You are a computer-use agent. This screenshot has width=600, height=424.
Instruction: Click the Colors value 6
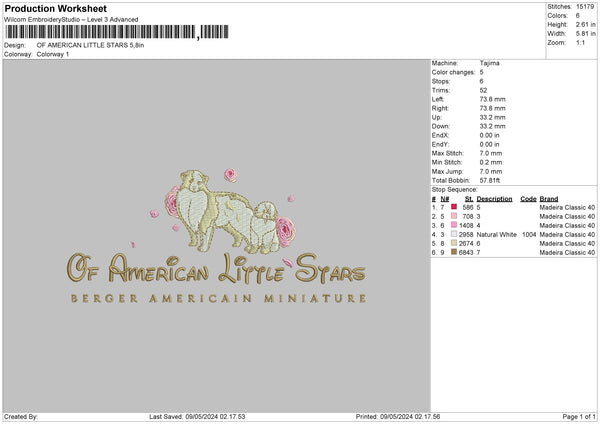(578, 16)
